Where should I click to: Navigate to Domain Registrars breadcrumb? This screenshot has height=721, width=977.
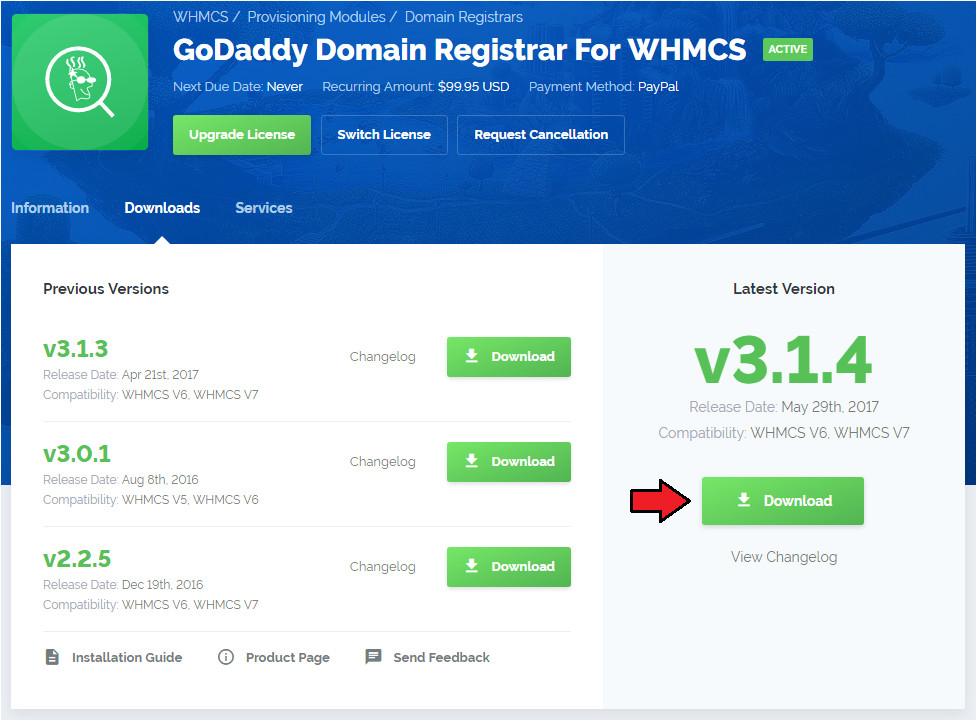coord(463,17)
